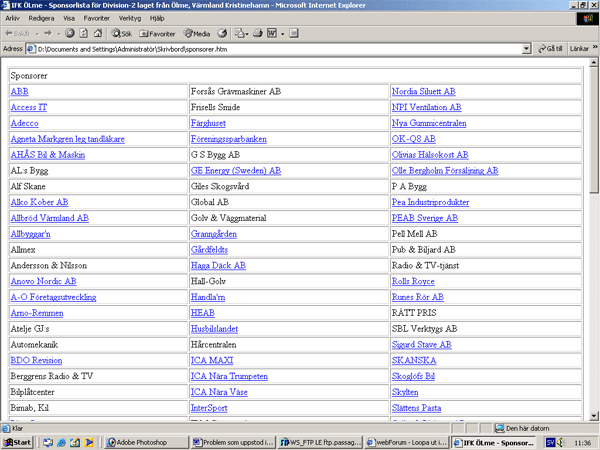The height and width of the screenshot is (450, 600).
Task: Open the Favoriter menu
Action: coord(96,18)
